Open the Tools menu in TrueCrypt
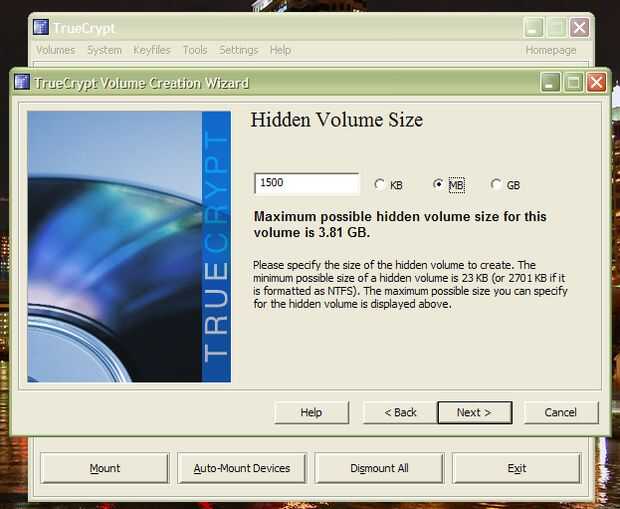 click(x=195, y=50)
